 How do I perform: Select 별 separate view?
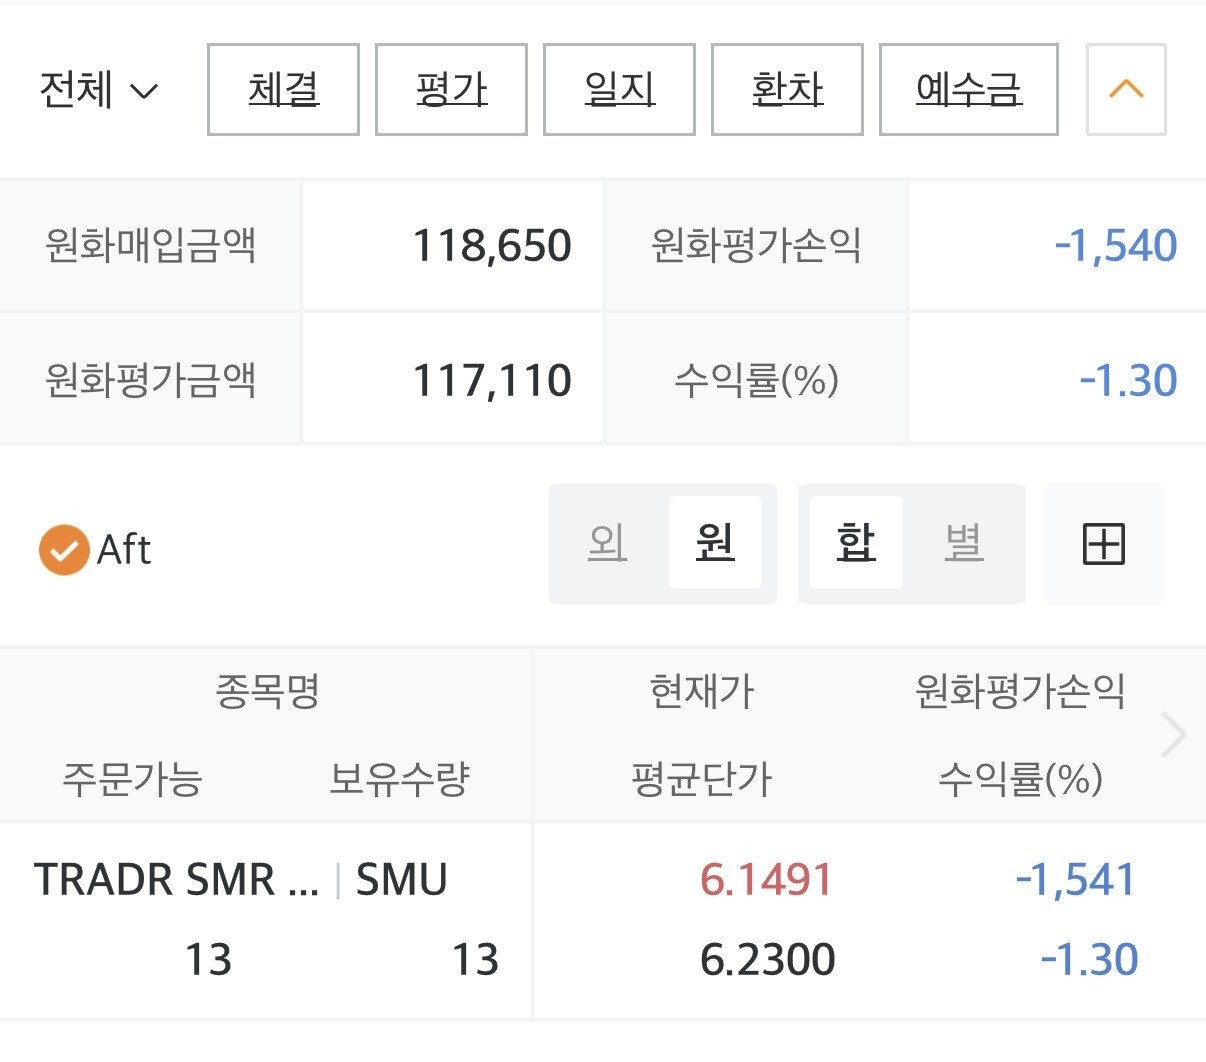pyautogui.click(x=964, y=543)
